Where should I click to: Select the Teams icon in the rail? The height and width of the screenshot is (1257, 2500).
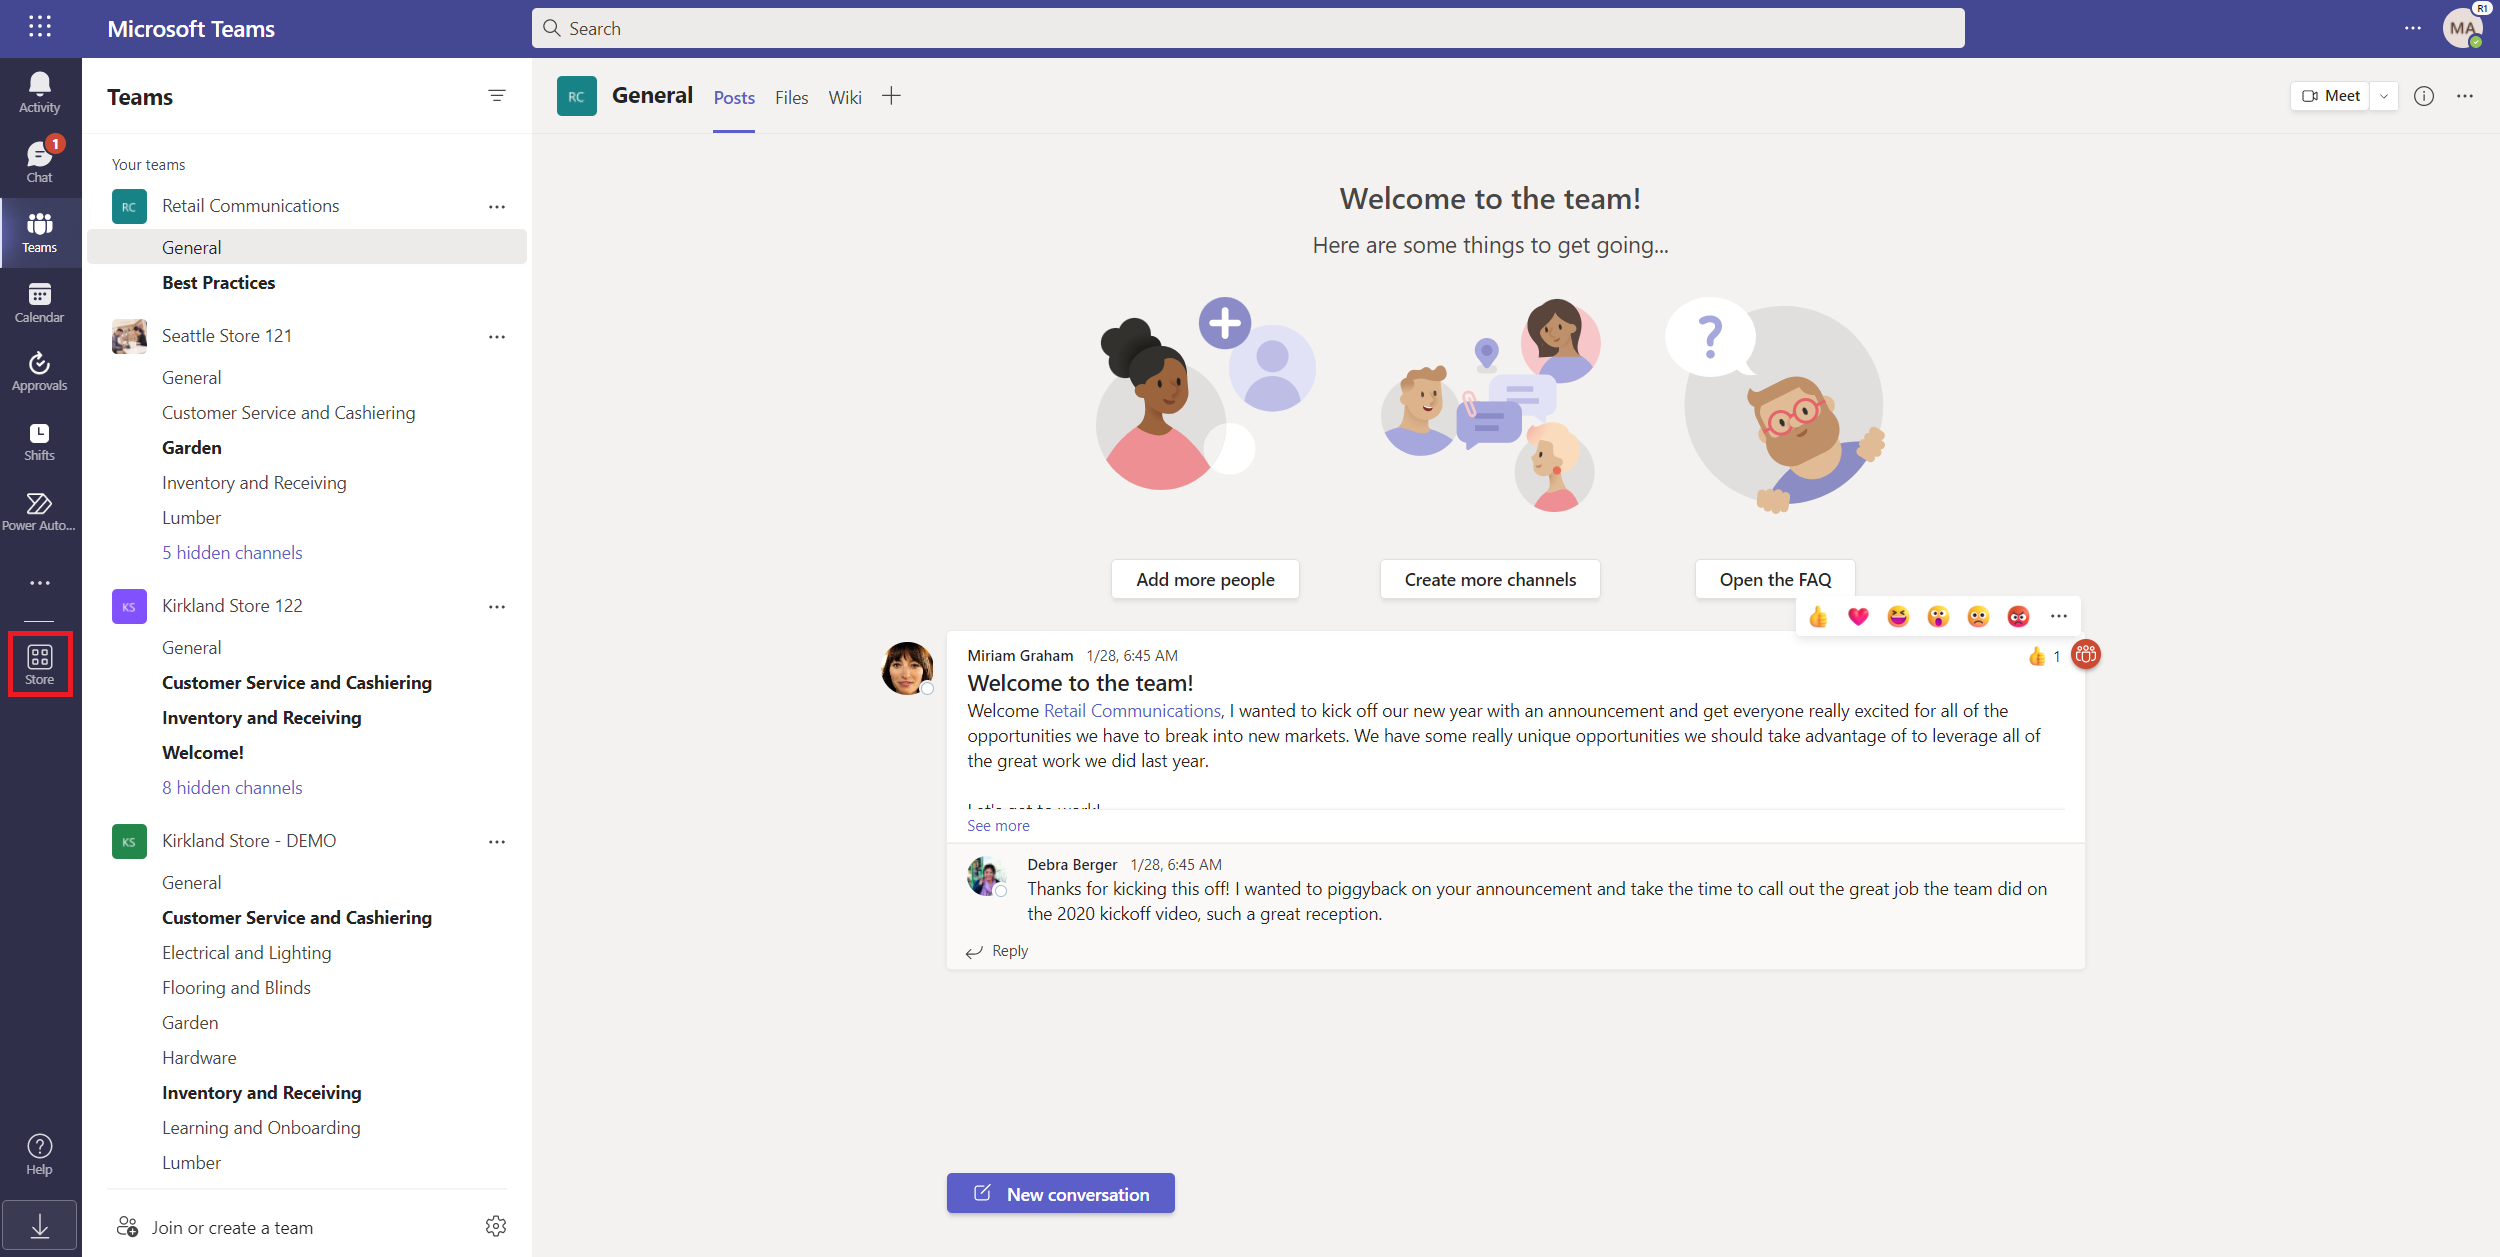(40, 232)
